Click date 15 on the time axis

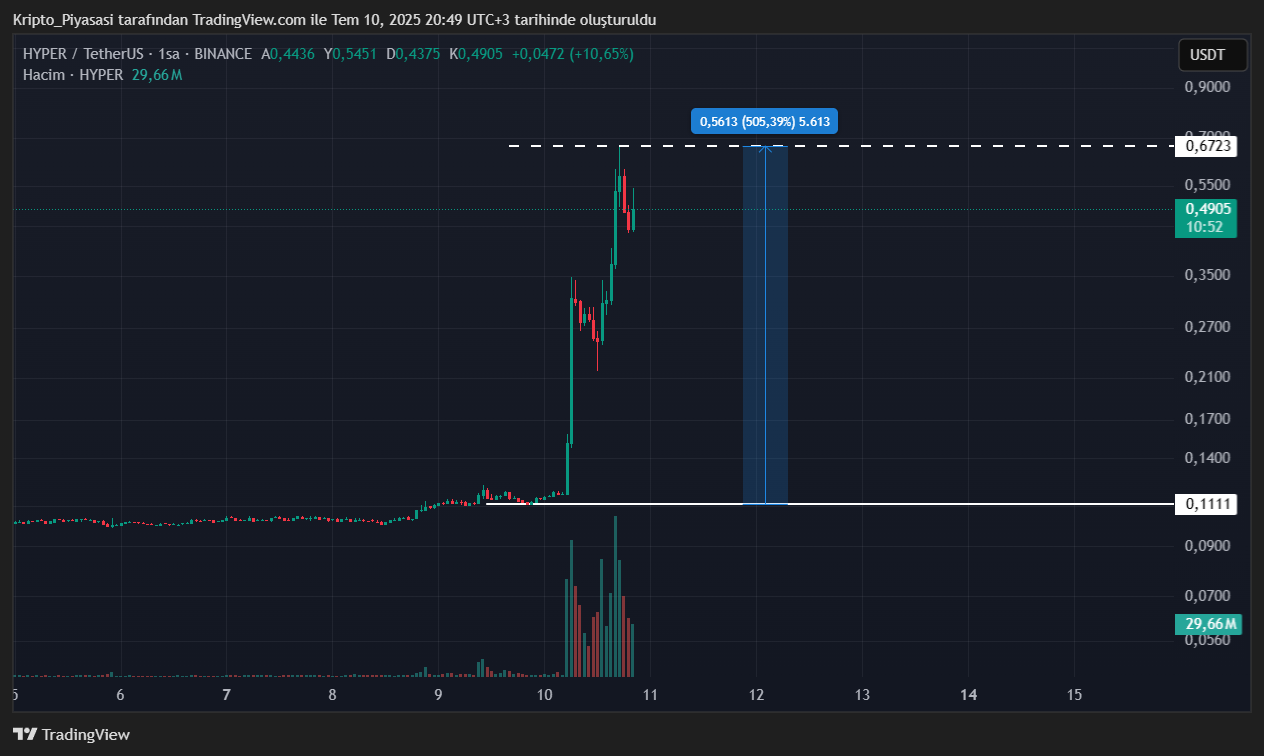pos(1075,695)
